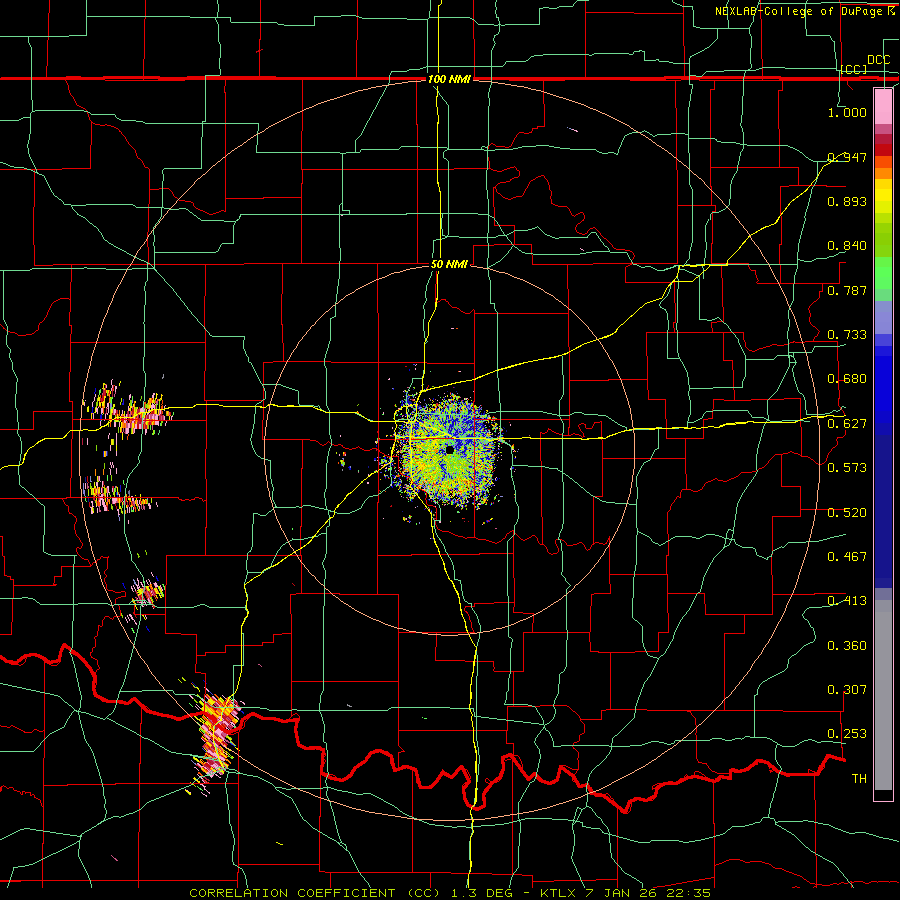Select the 0.520 legend value

(847, 513)
